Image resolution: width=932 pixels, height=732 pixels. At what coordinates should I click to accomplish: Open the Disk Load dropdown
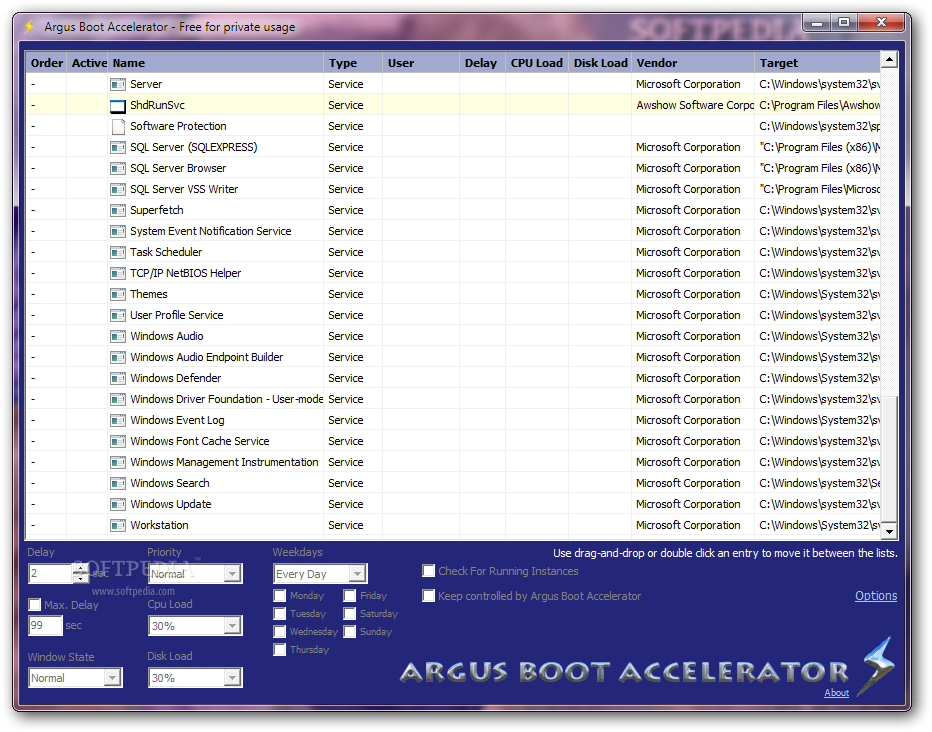point(232,677)
